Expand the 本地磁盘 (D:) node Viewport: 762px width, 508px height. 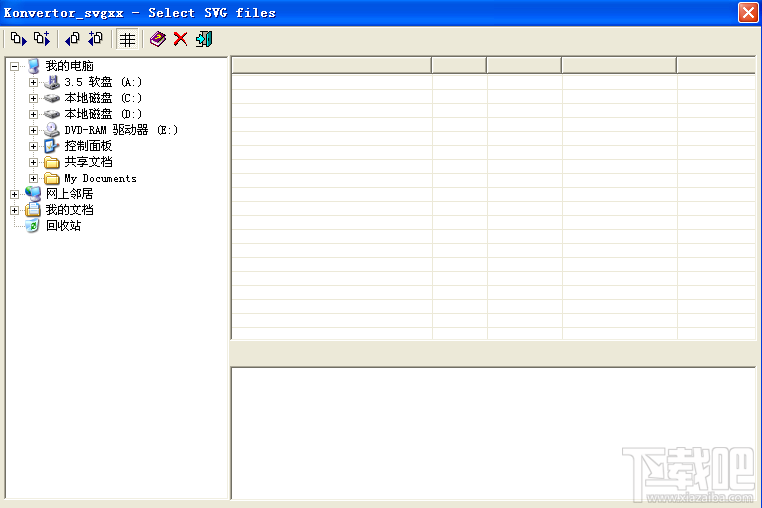coord(33,115)
